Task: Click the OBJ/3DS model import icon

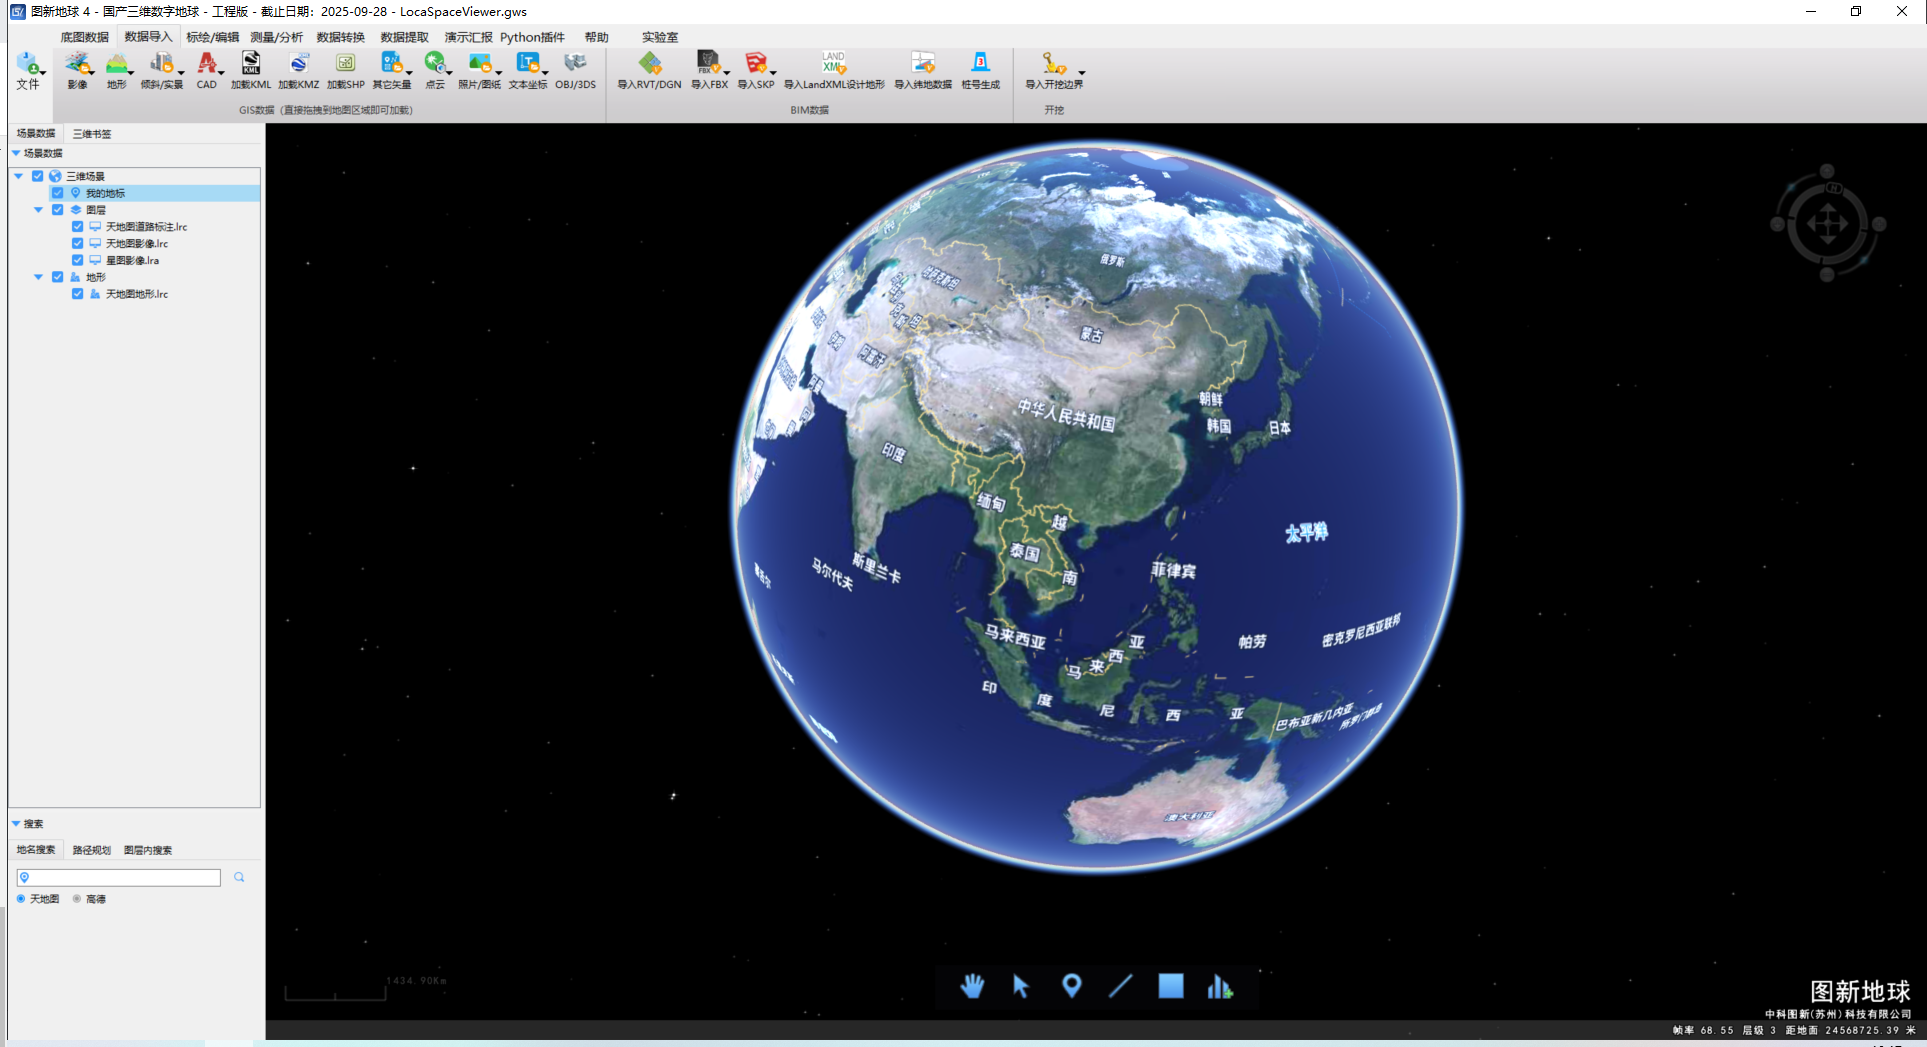Action: tap(575, 64)
